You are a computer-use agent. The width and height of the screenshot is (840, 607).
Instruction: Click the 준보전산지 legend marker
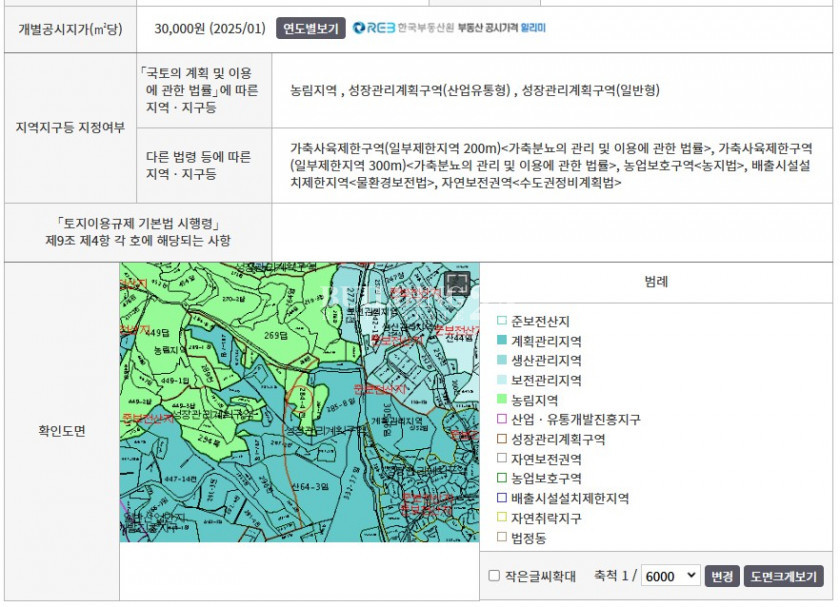point(502,321)
